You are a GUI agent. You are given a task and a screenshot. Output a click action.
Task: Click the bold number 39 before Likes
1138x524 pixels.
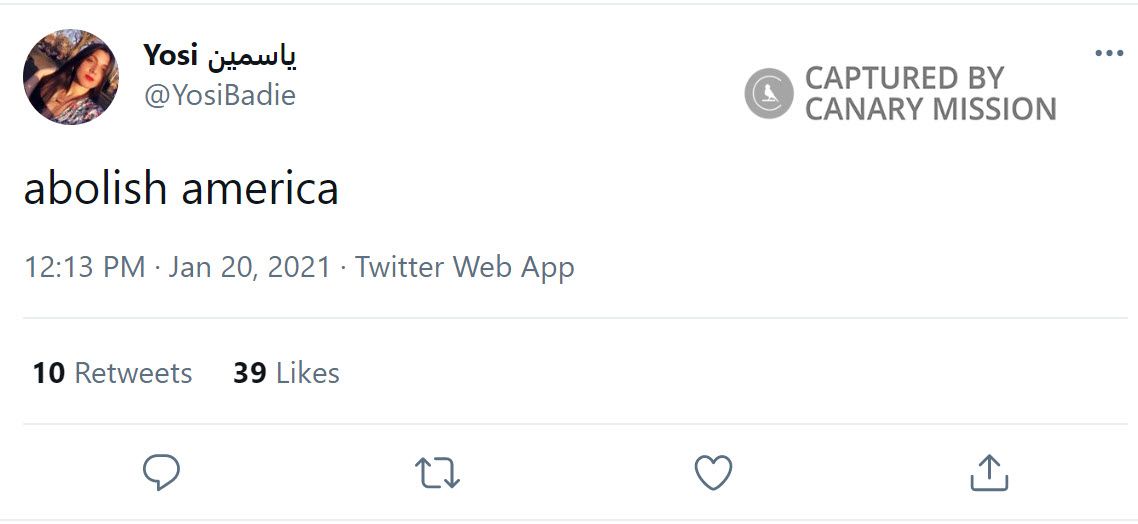(250, 373)
